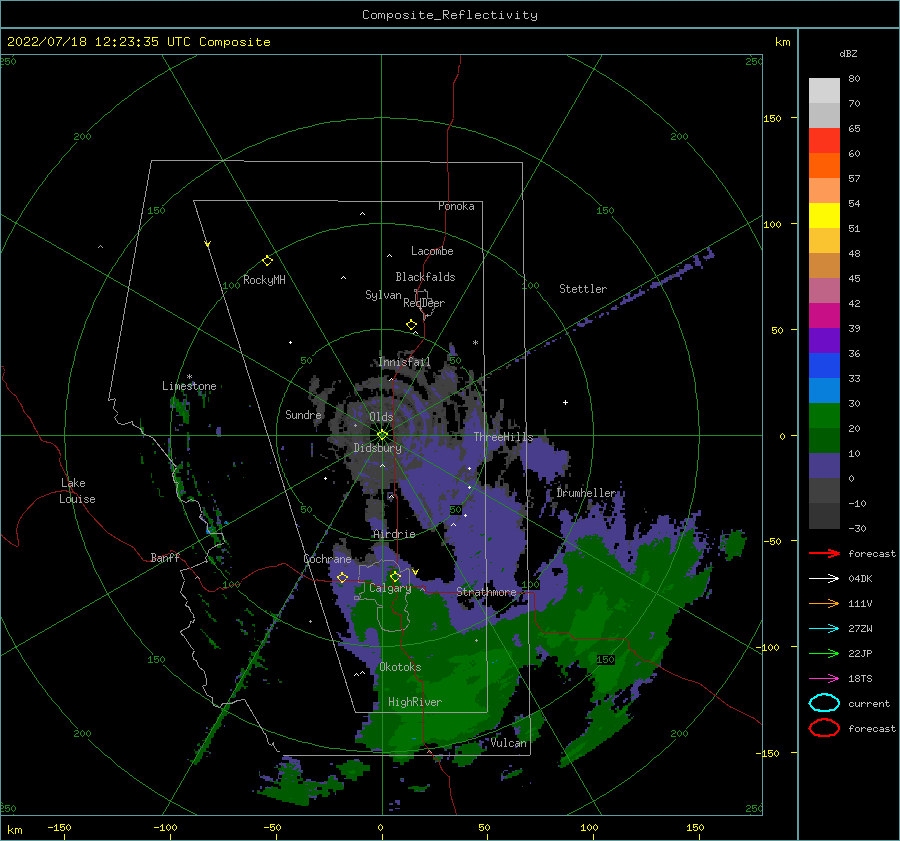Click the Okotoks city label
Screen dimensions: 900x841
point(400,667)
